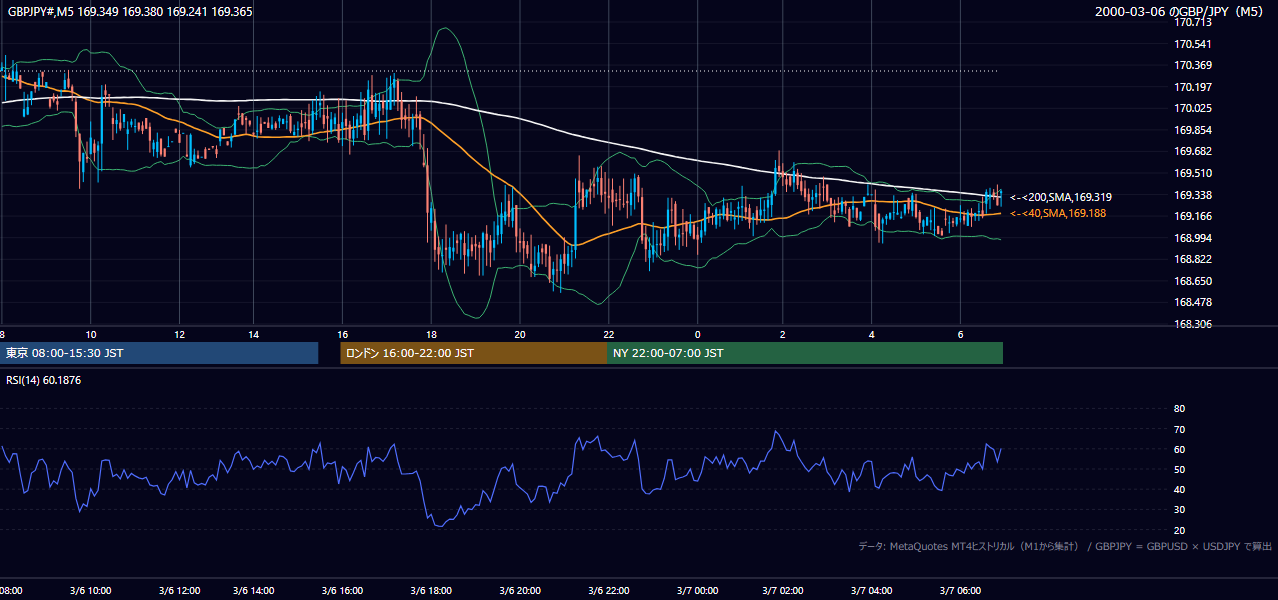The height and width of the screenshot is (600, 1278).
Task: Click price axis value 170.713
Action: coord(1193,22)
